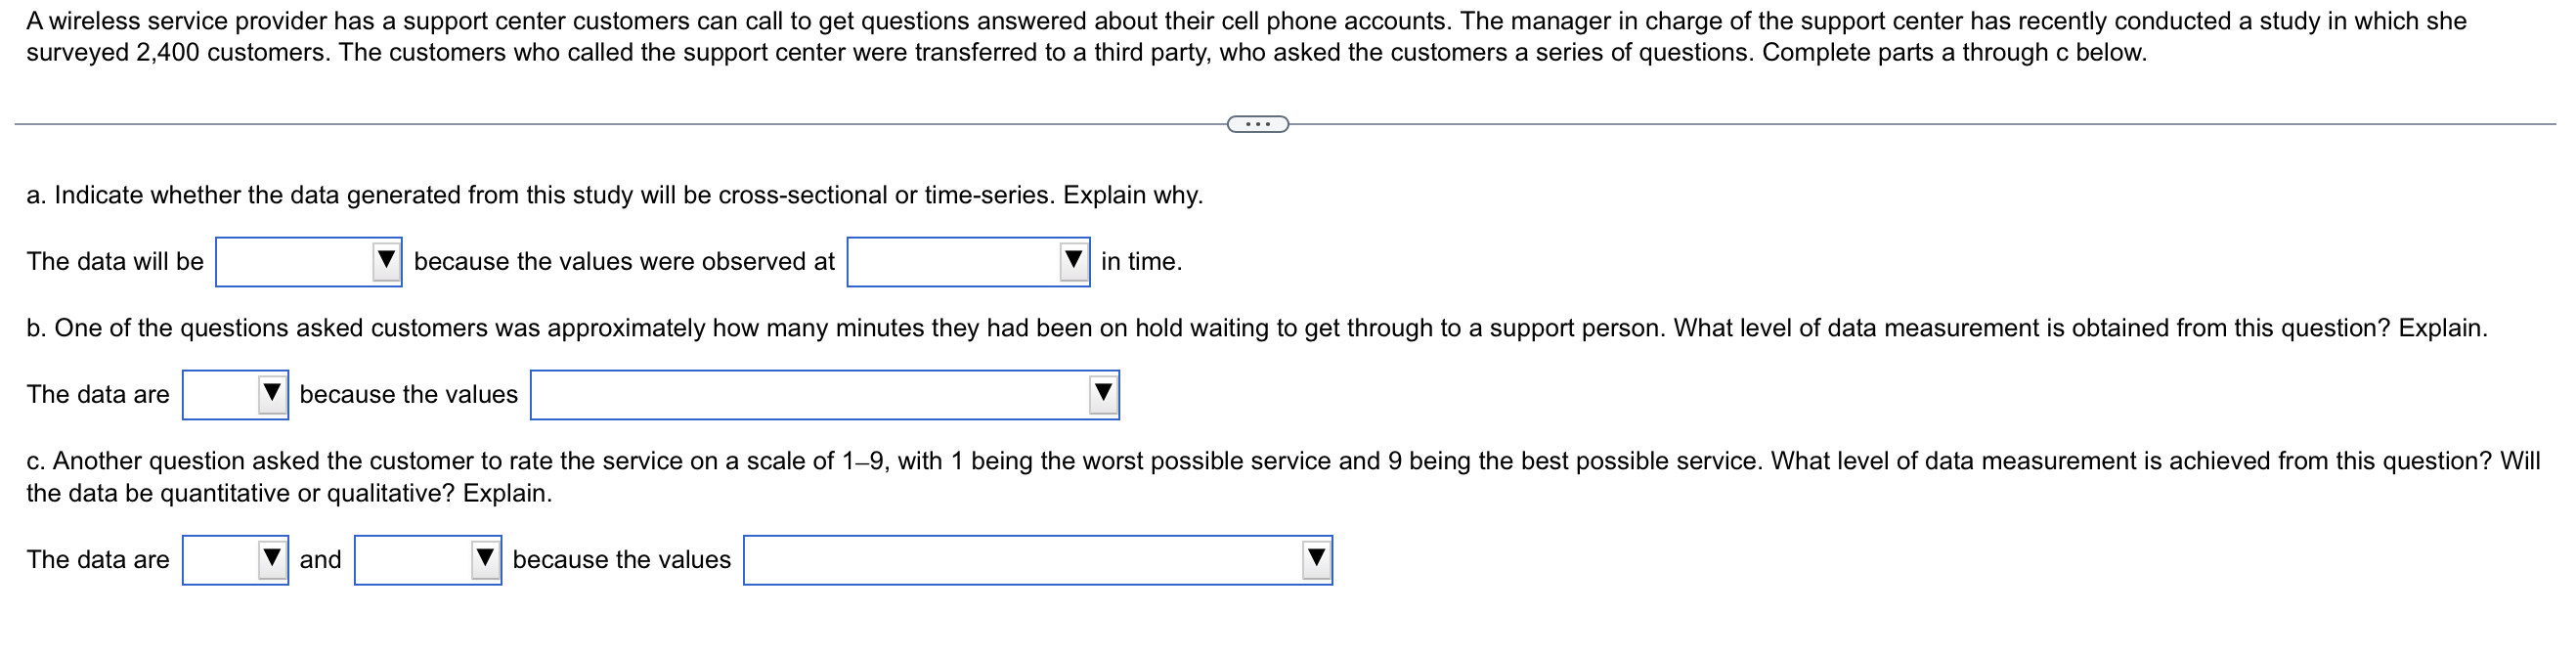Click the part a question text link area

(615, 195)
